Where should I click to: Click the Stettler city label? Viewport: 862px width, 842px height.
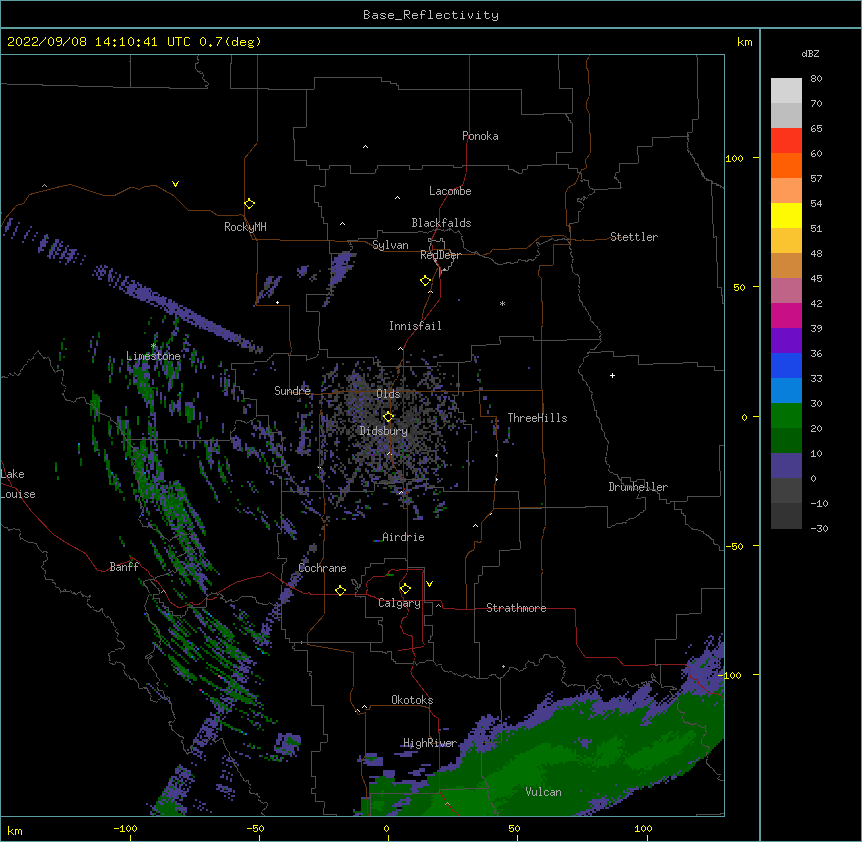pos(633,237)
